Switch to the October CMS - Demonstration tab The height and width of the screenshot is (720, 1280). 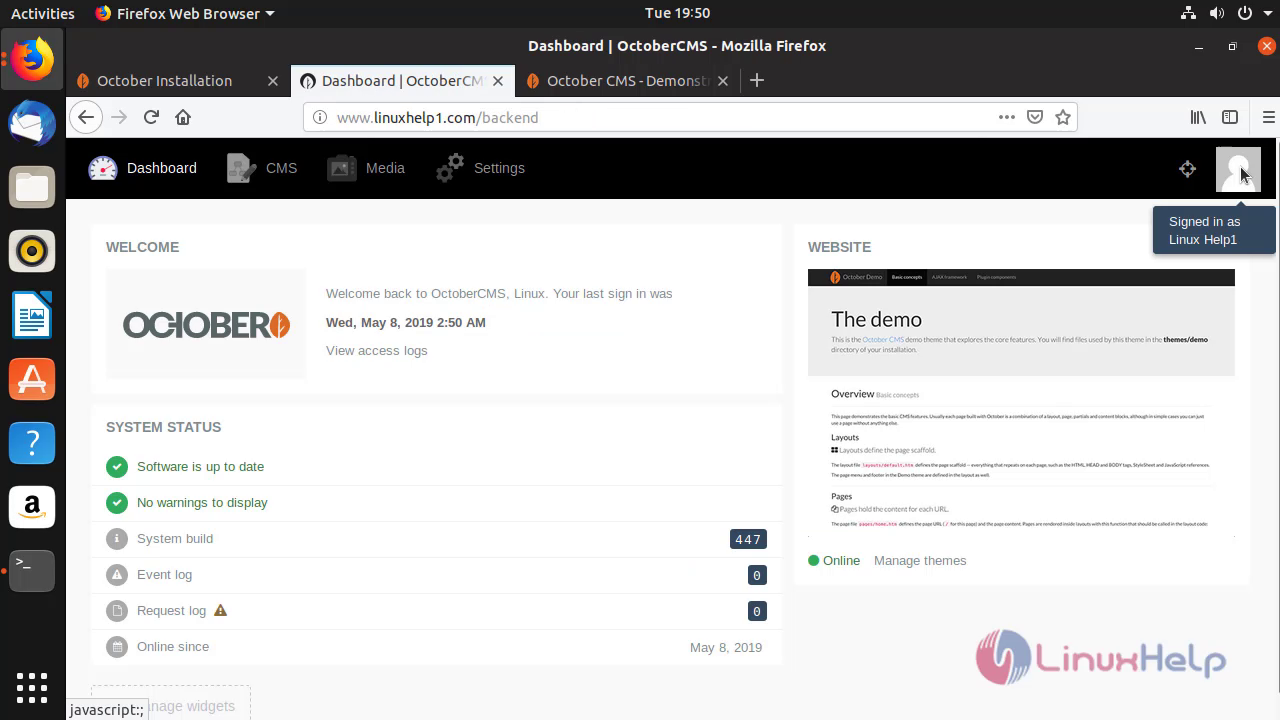pyautogui.click(x=629, y=81)
